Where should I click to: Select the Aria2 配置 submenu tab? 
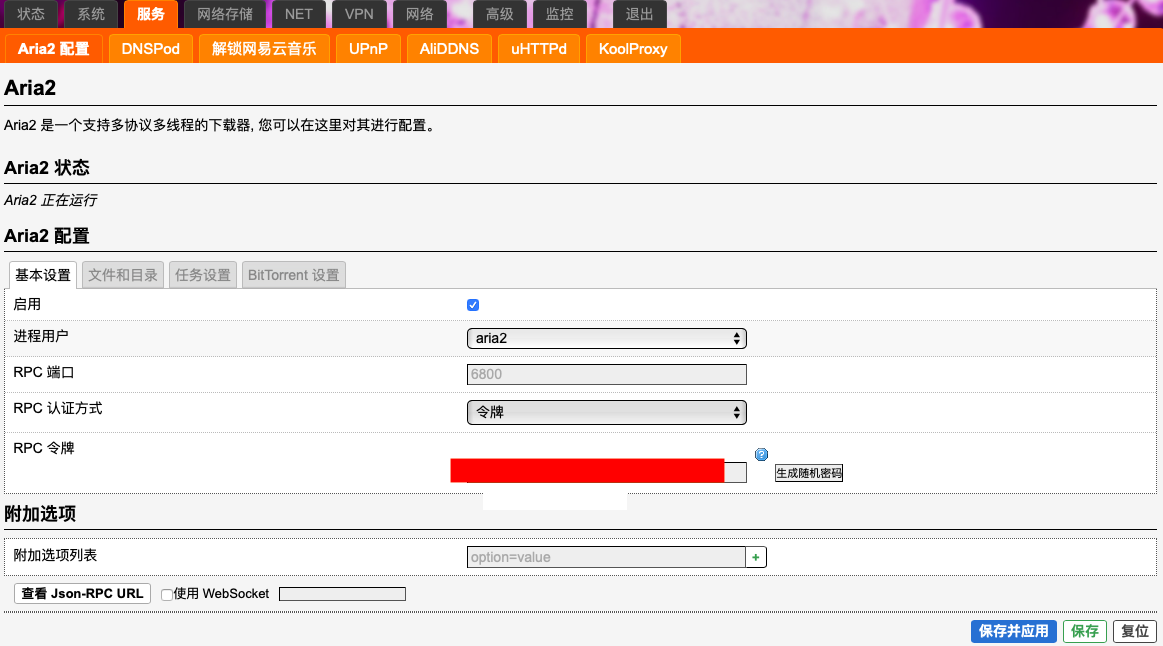pos(53,49)
